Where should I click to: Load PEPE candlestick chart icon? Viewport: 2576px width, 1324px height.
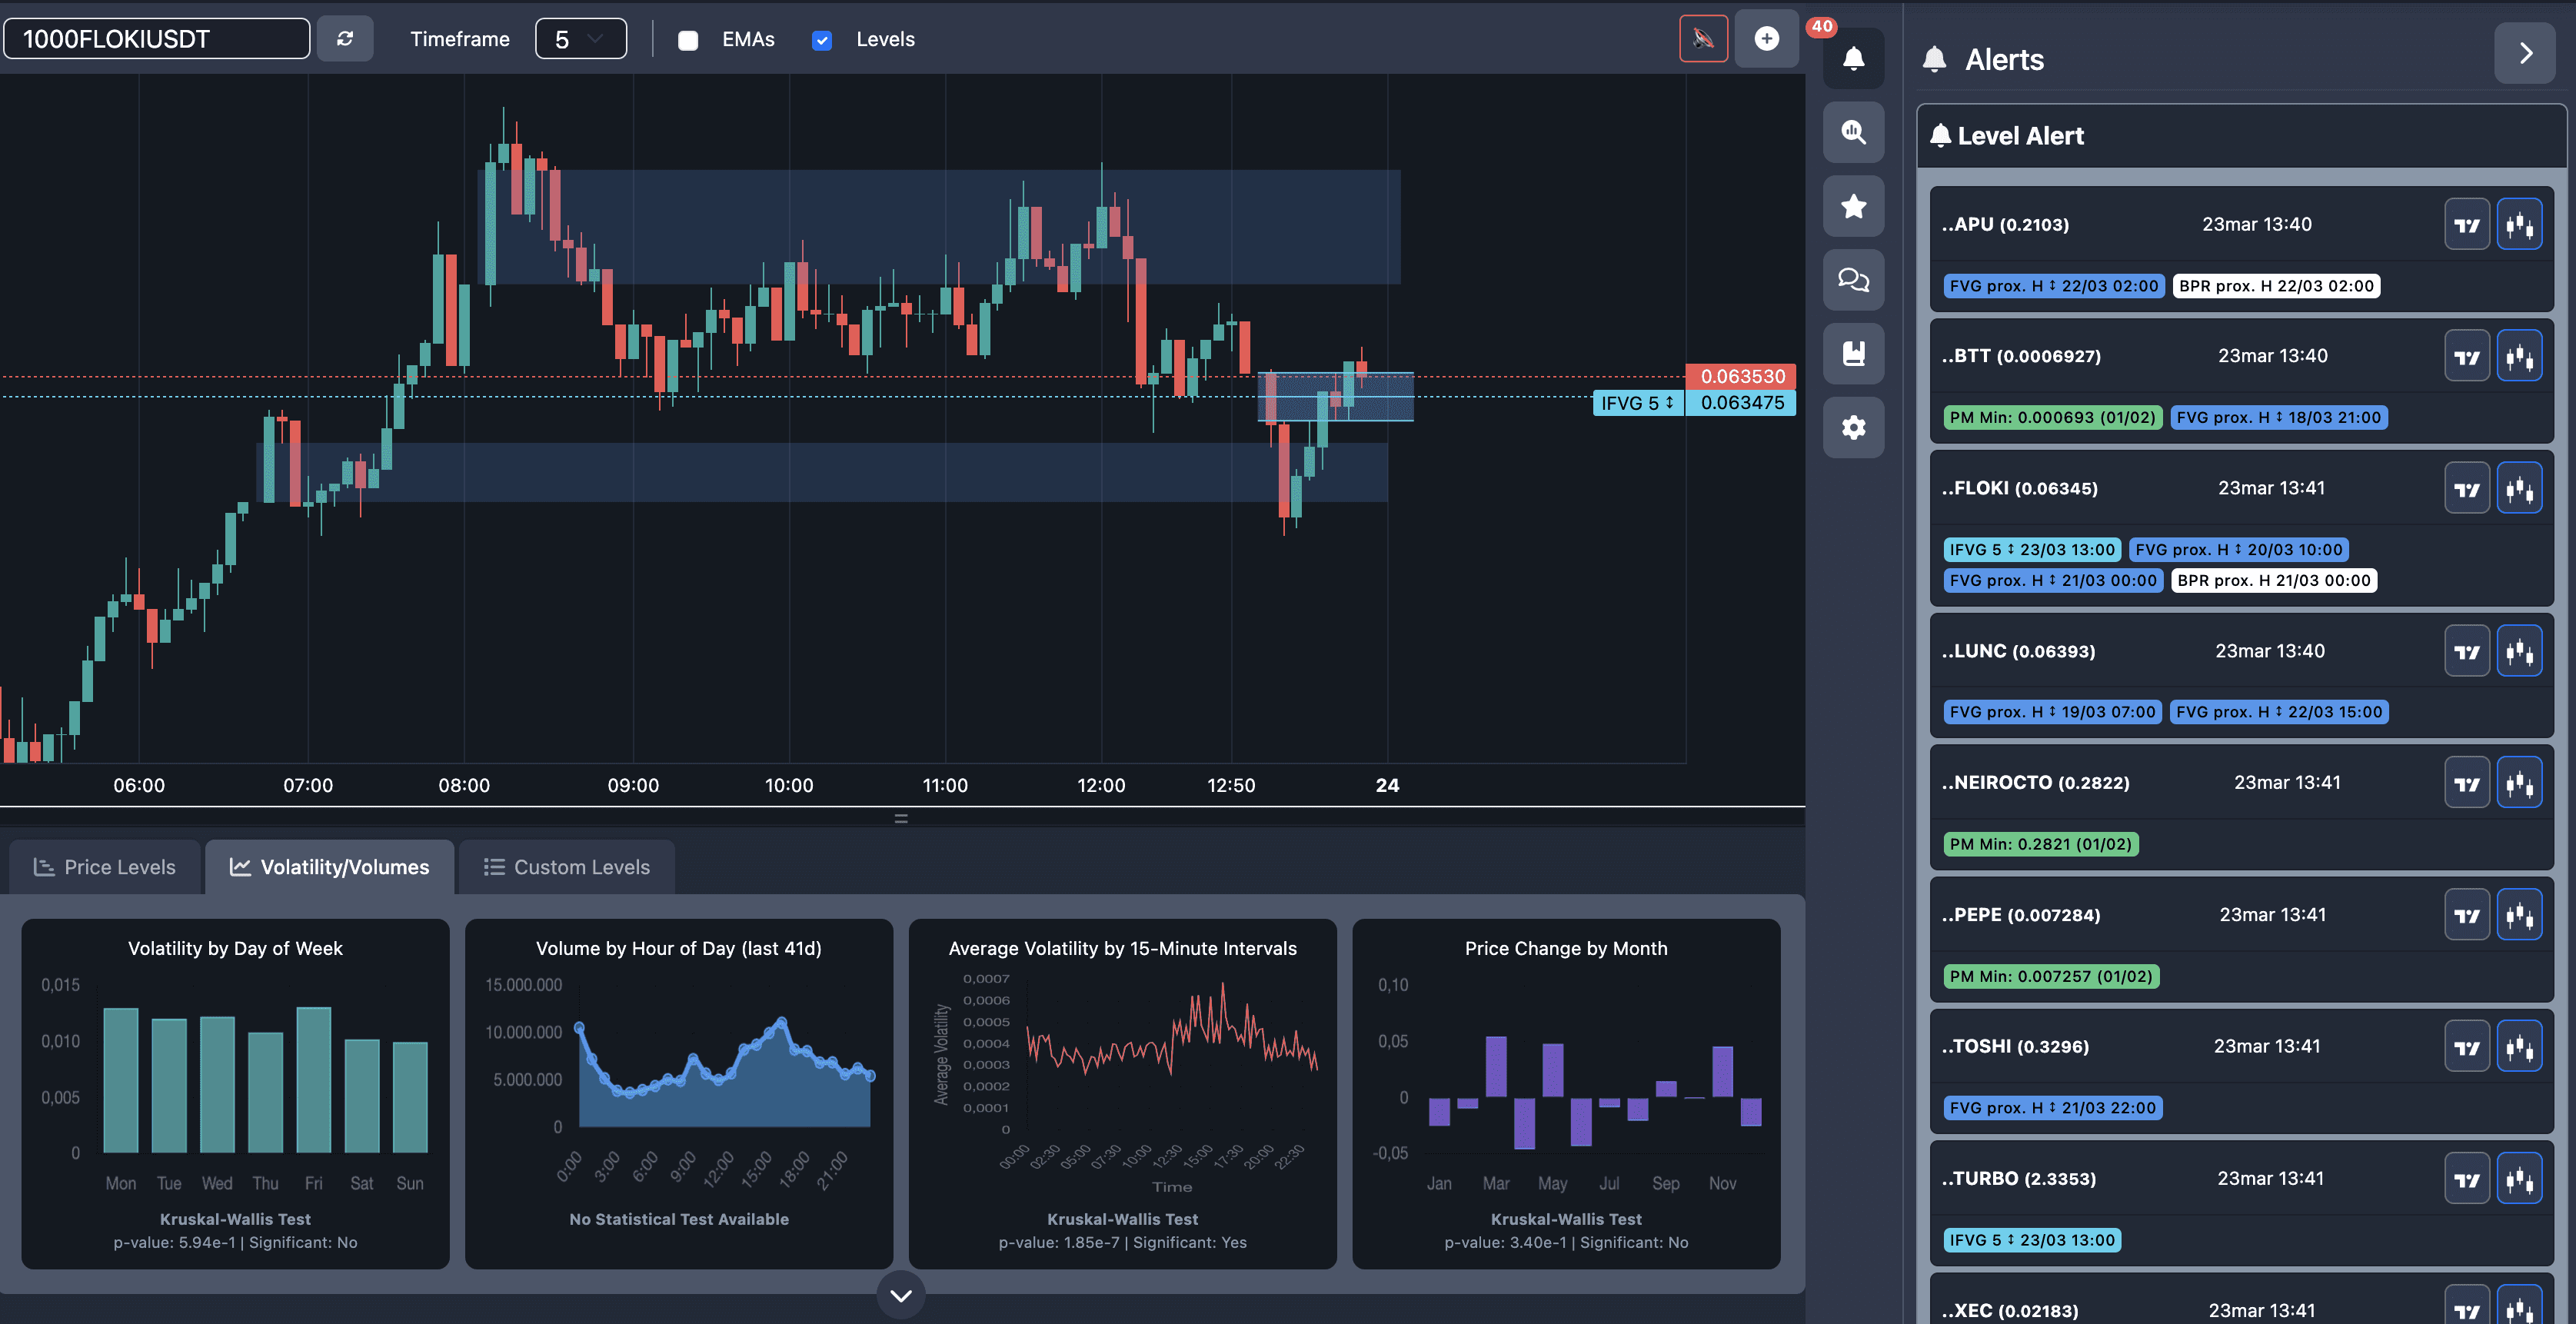tap(2519, 915)
